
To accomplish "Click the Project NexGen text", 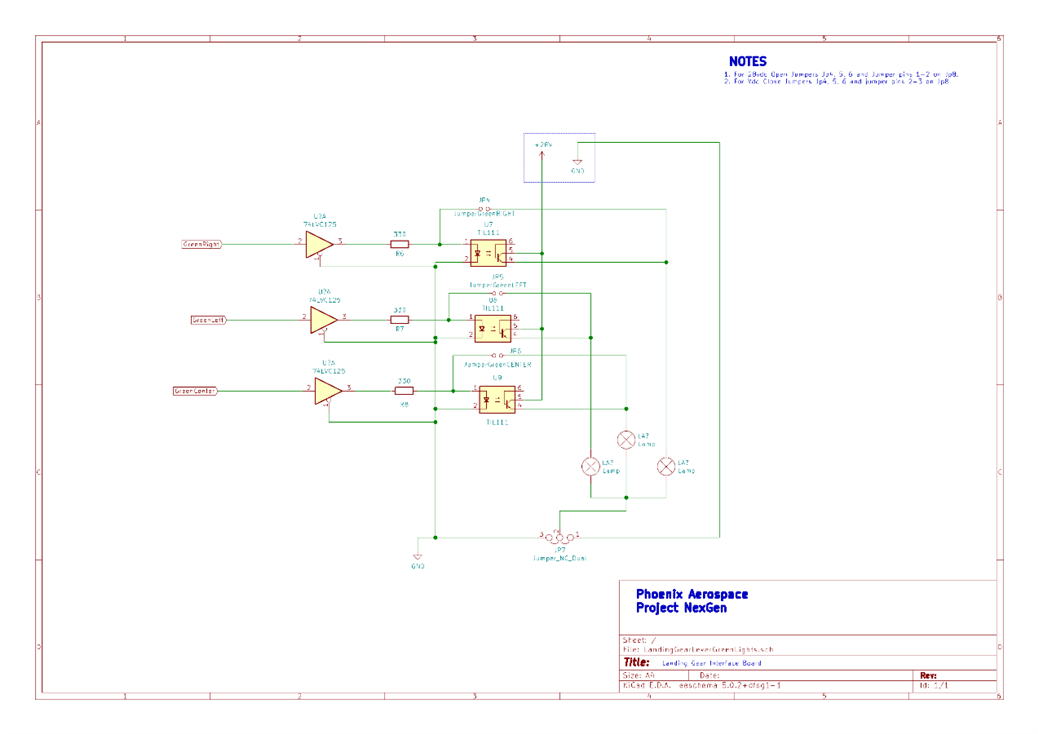I will click(681, 608).
